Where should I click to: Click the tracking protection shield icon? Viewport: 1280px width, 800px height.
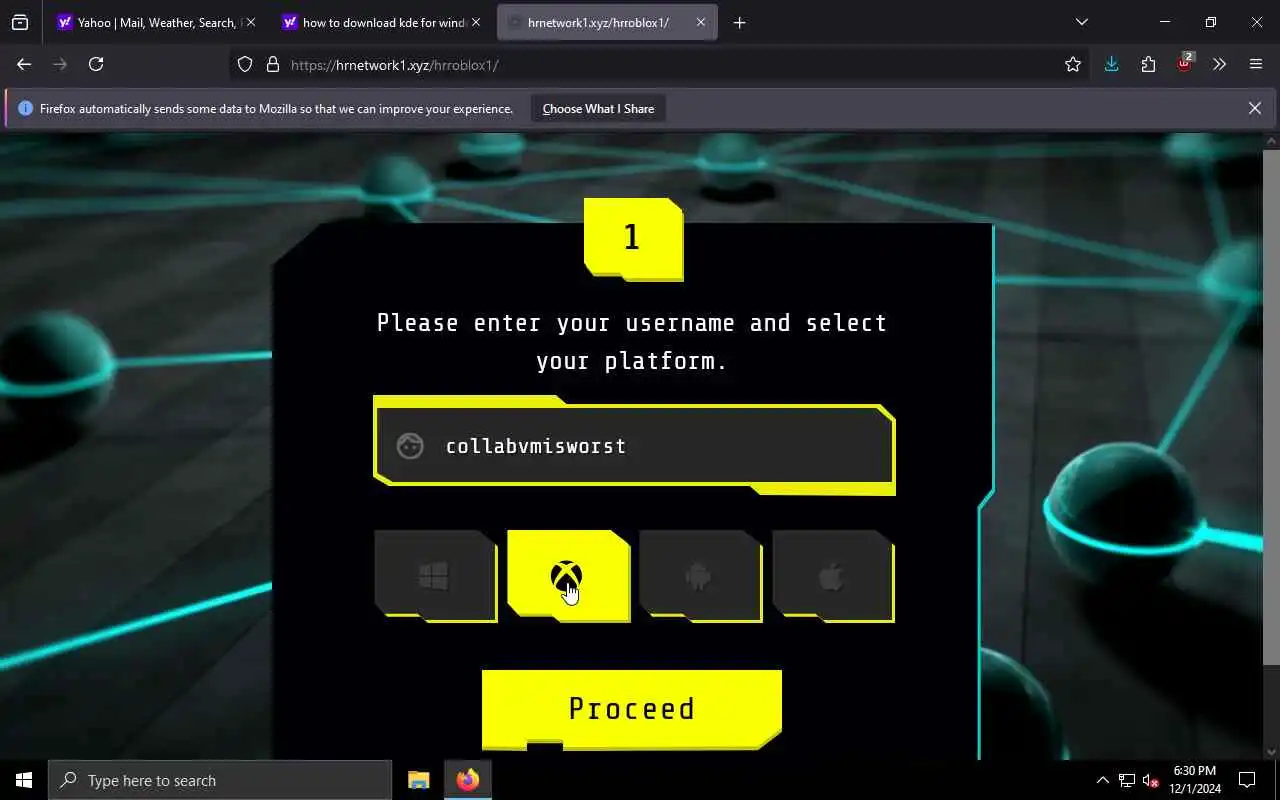click(245, 64)
